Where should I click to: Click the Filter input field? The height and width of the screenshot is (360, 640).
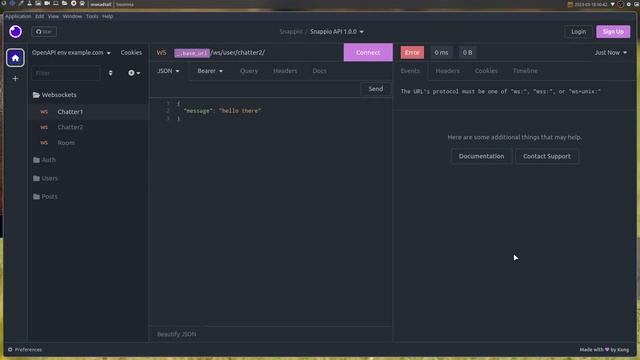[66, 73]
